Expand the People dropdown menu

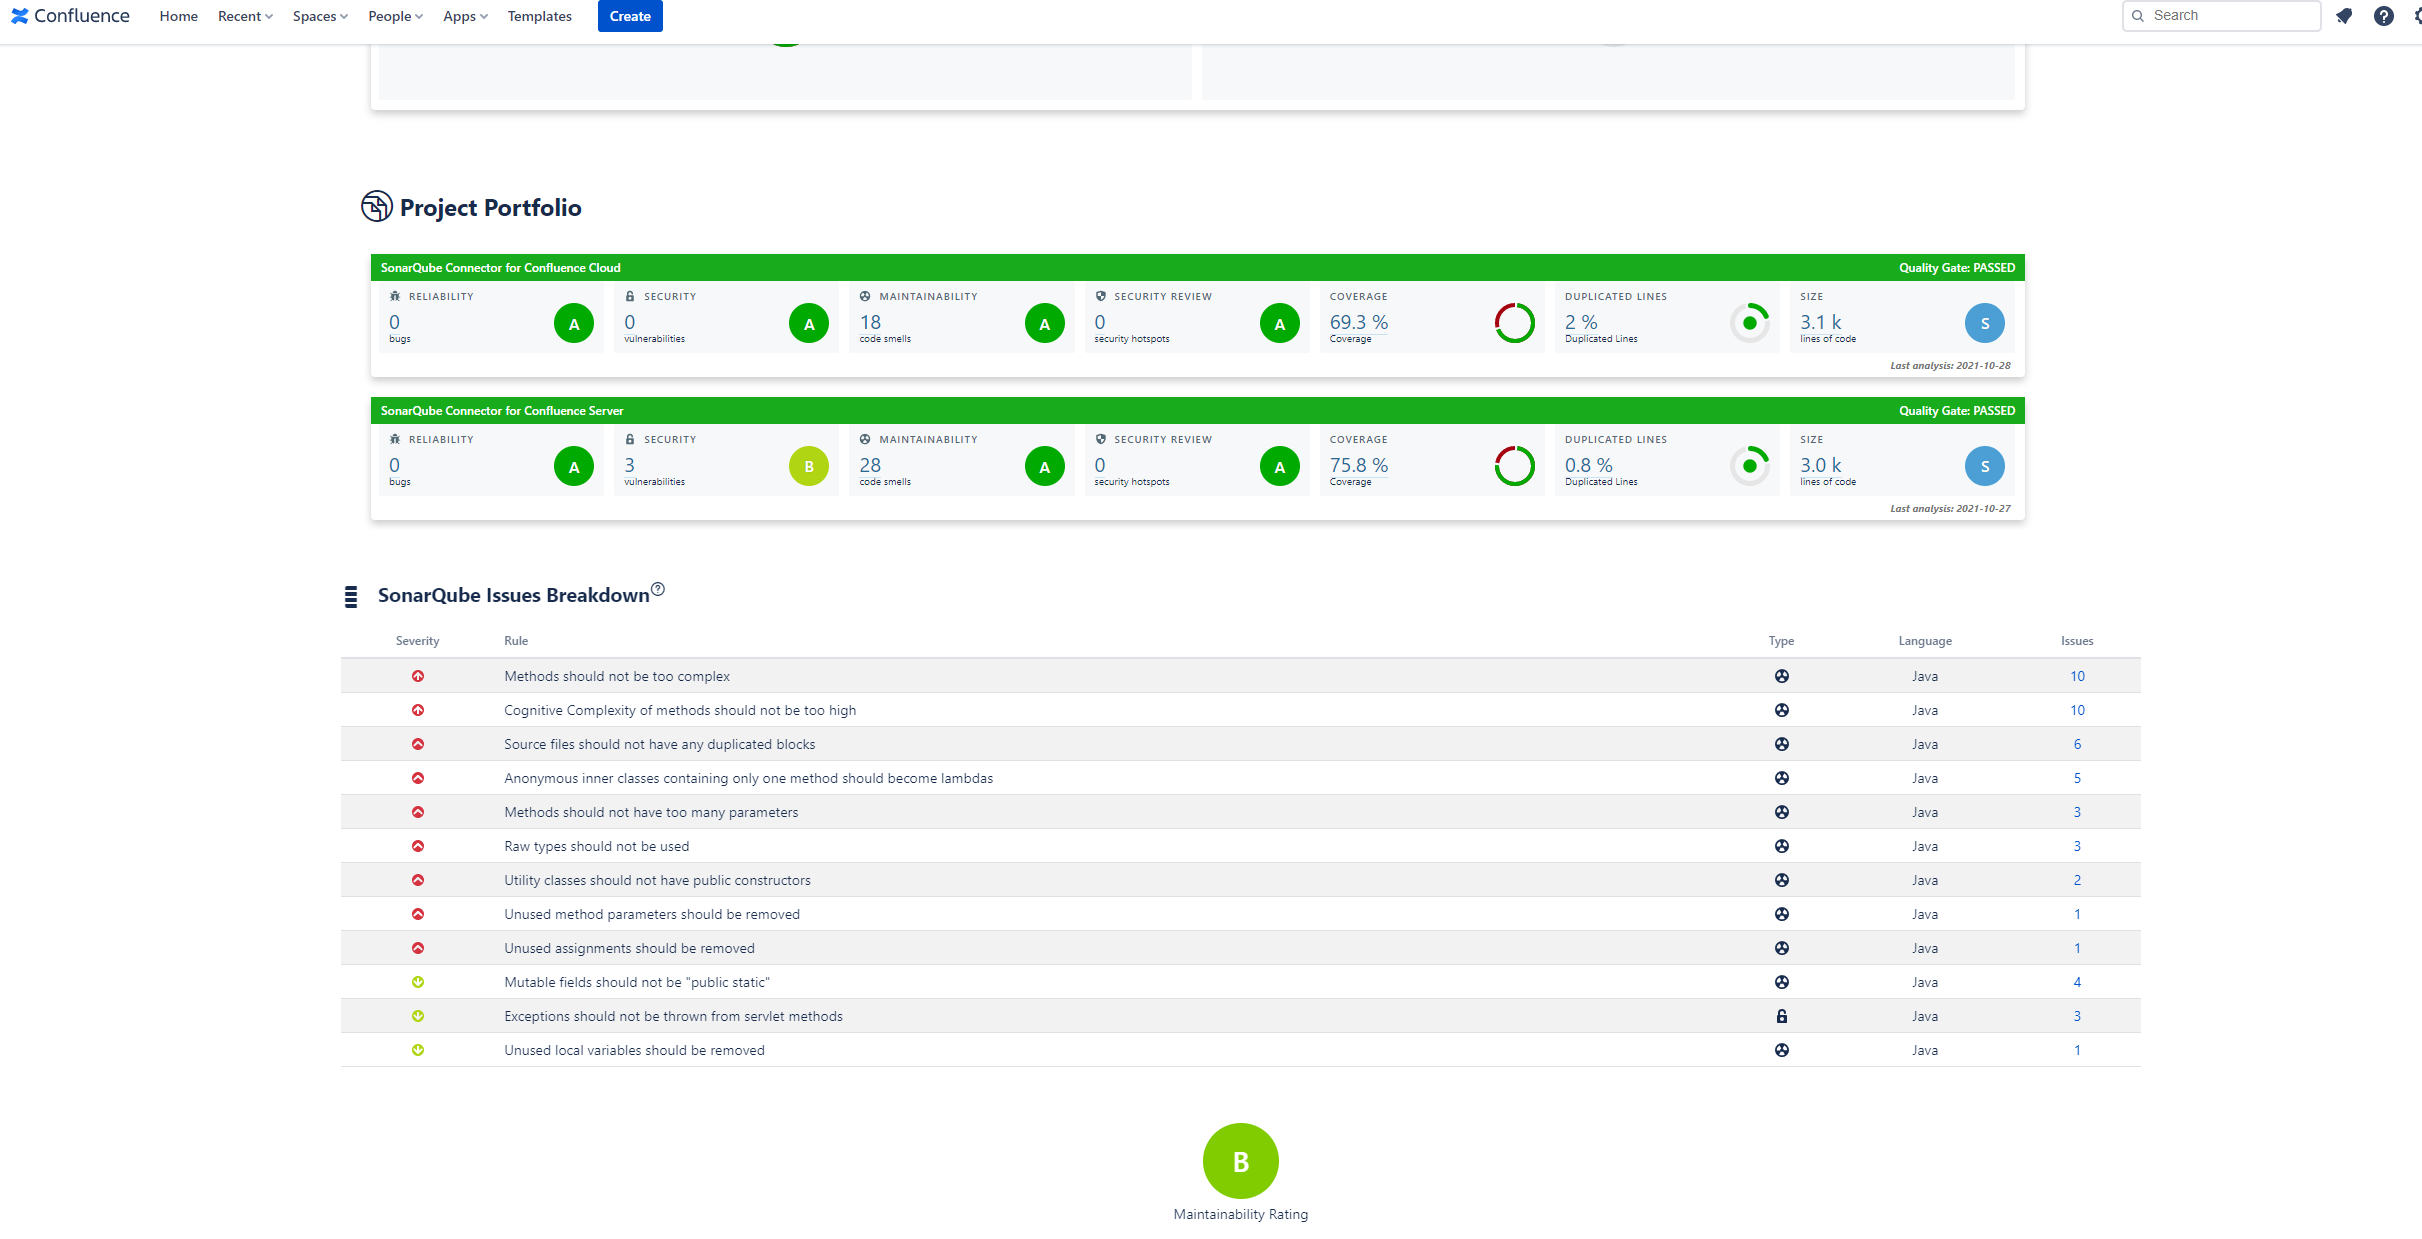point(395,16)
